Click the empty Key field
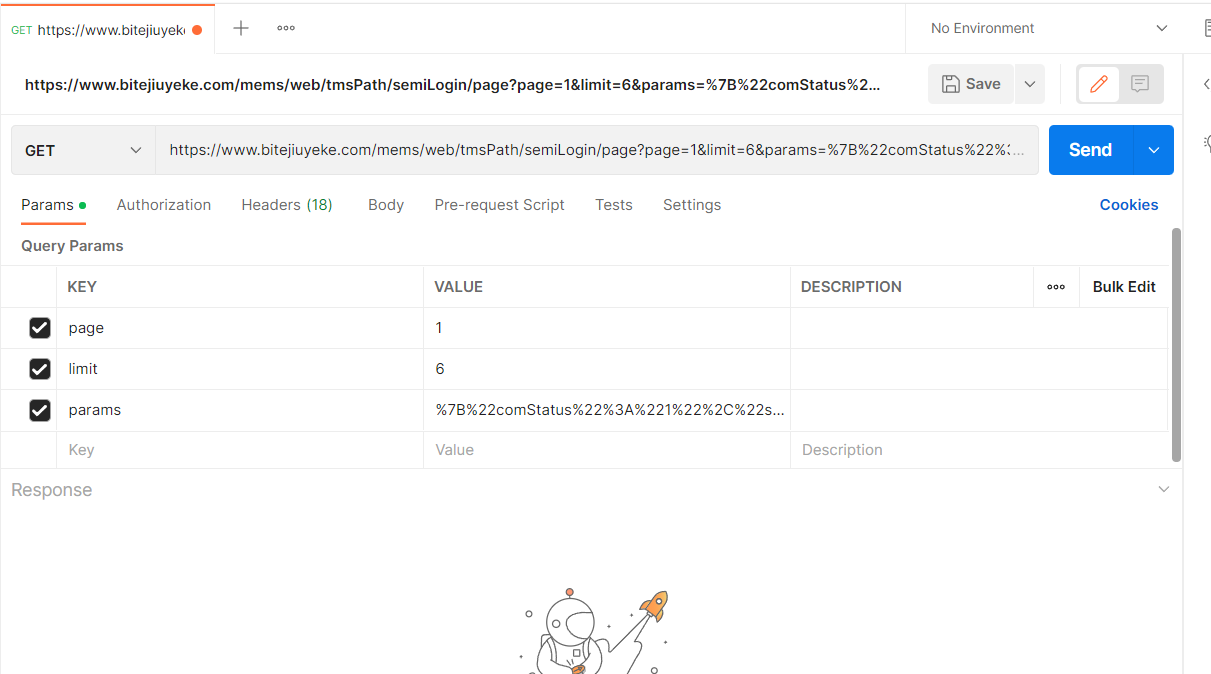The width and height of the screenshot is (1211, 674). tap(240, 450)
